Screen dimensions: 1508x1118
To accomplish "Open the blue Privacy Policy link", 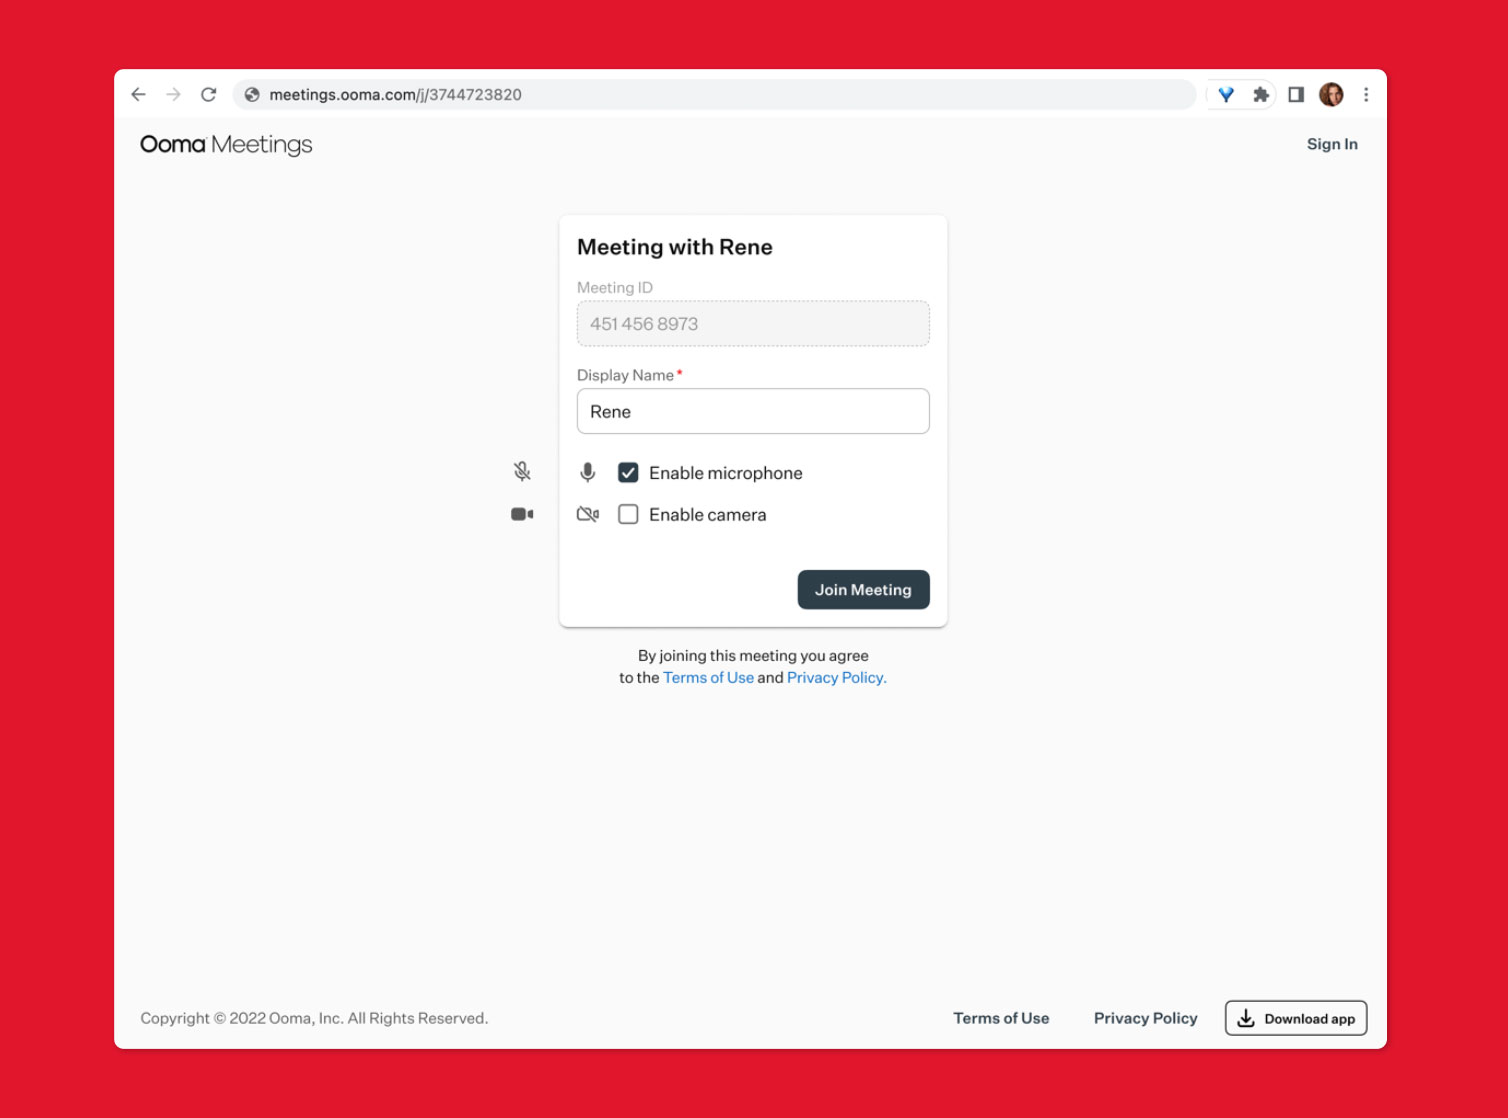I will click(x=836, y=678).
